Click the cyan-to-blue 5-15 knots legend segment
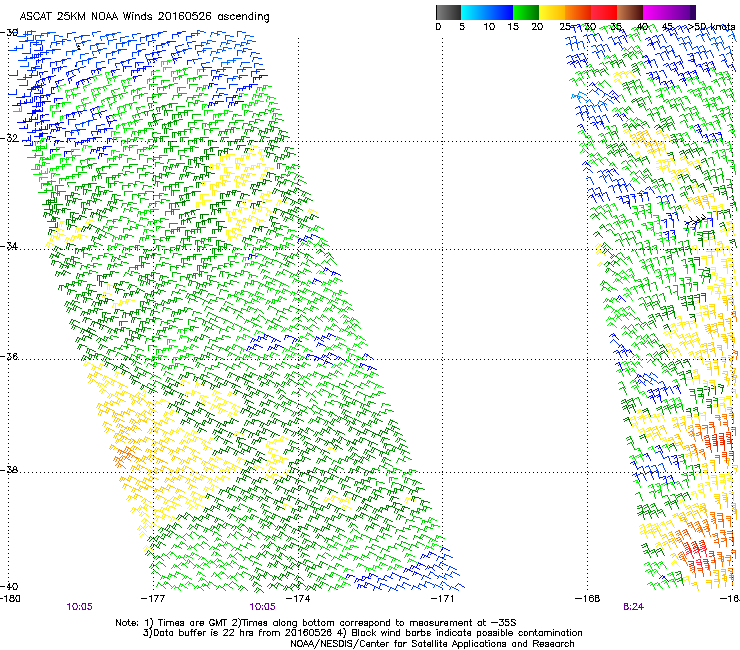Image resolution: width=740 pixels, height=650 pixels. click(487, 12)
